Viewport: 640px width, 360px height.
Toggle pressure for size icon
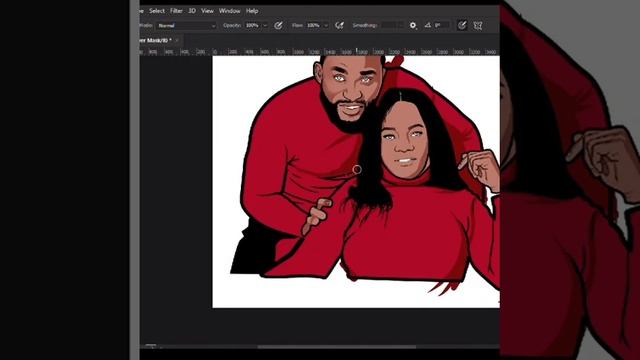[462, 25]
